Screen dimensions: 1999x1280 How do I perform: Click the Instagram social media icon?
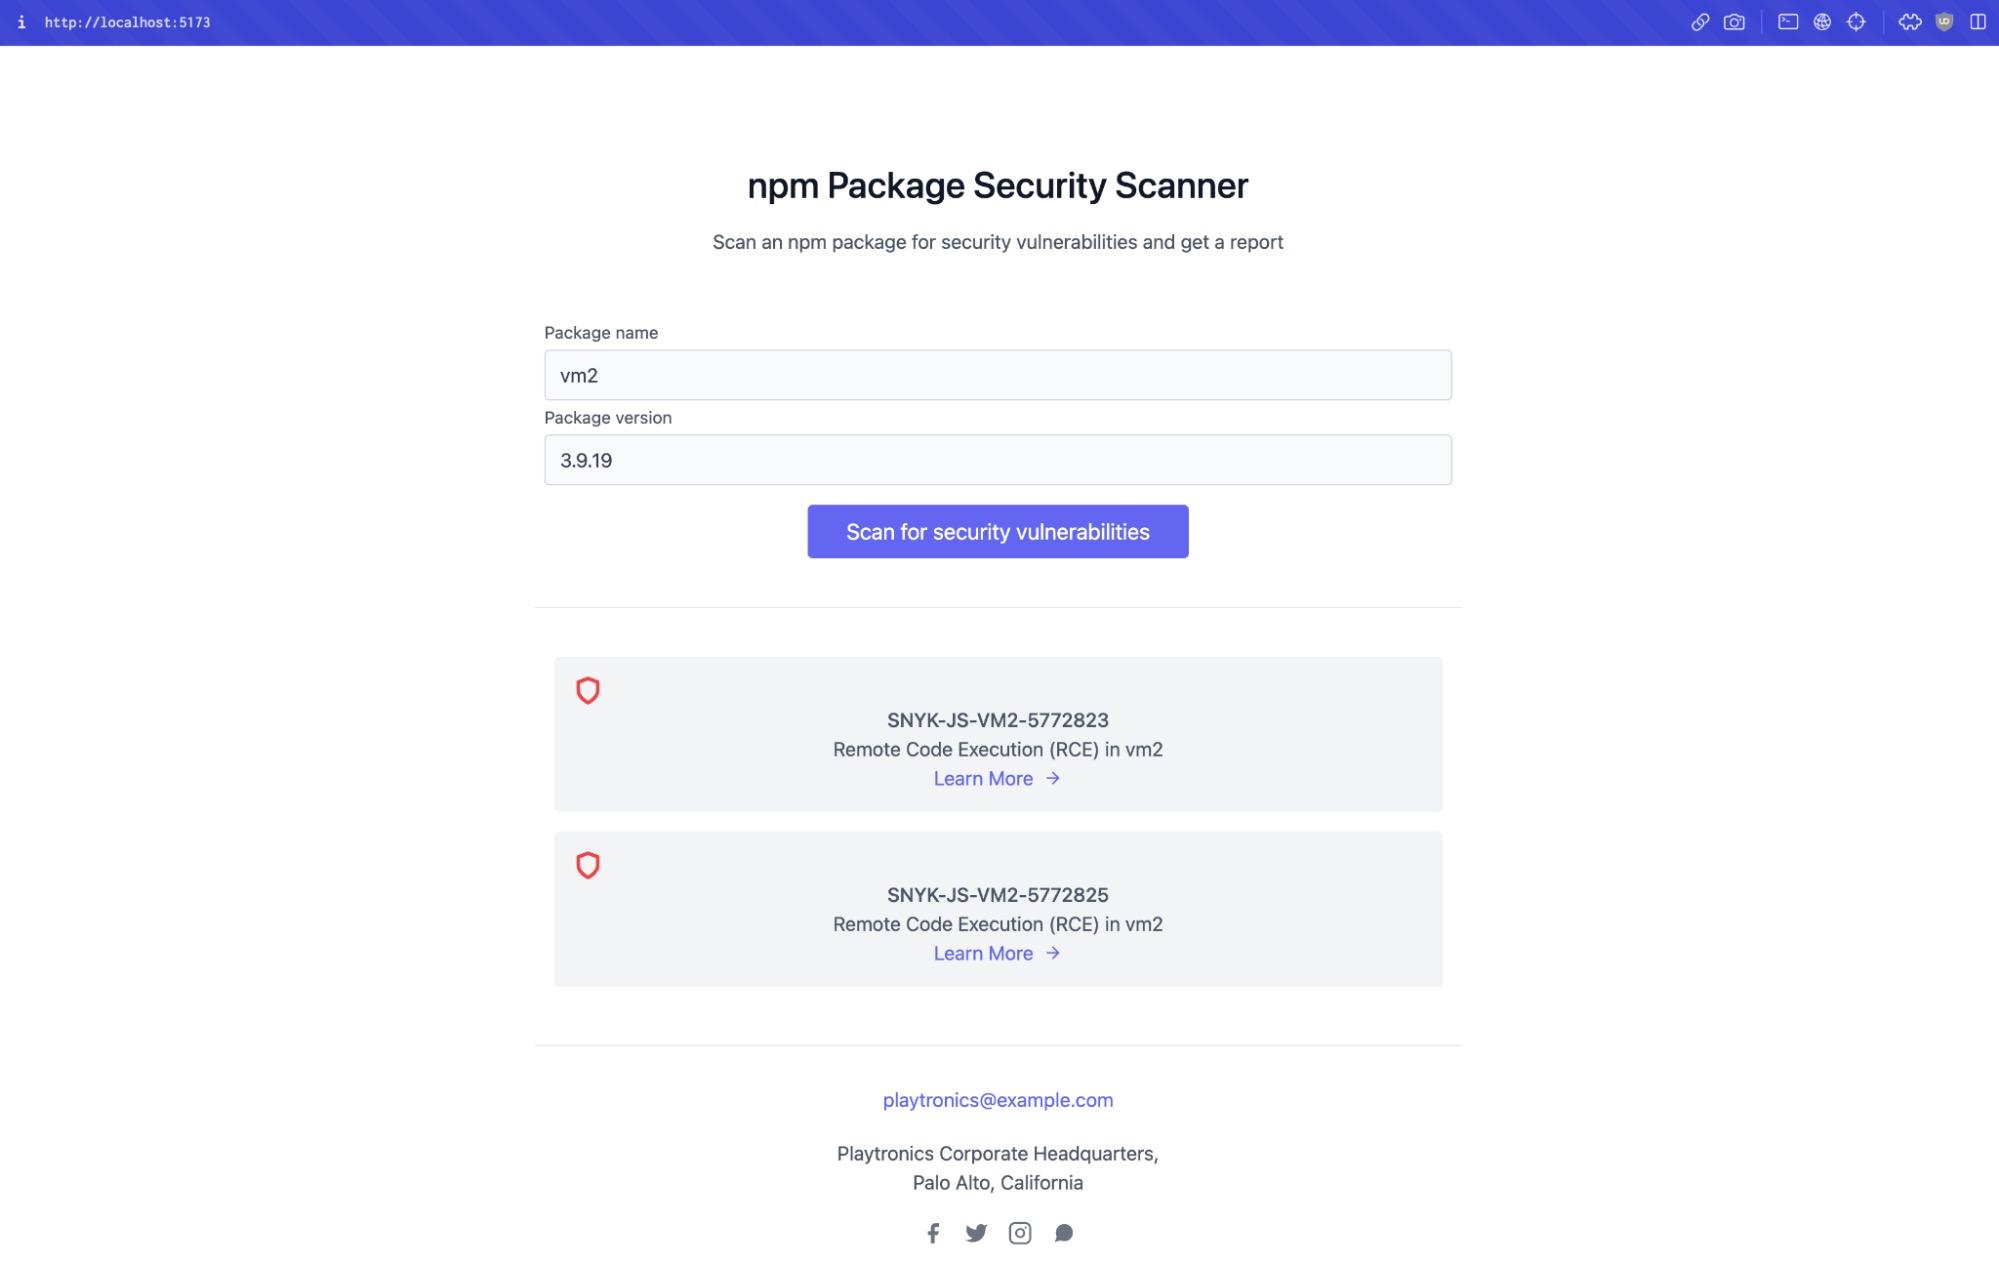pos(1020,1232)
